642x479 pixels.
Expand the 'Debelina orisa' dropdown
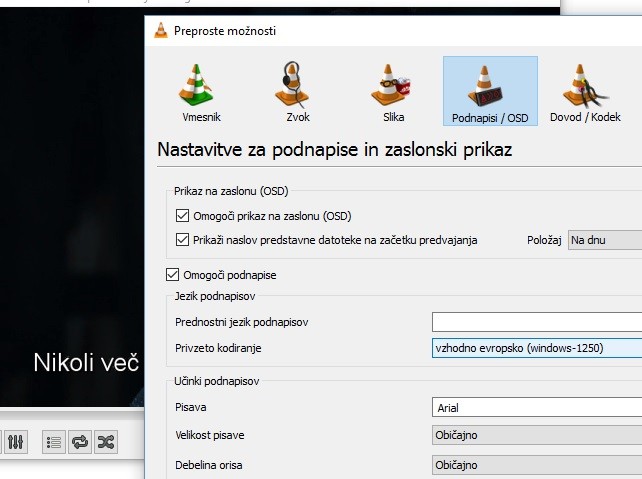tap(536, 465)
